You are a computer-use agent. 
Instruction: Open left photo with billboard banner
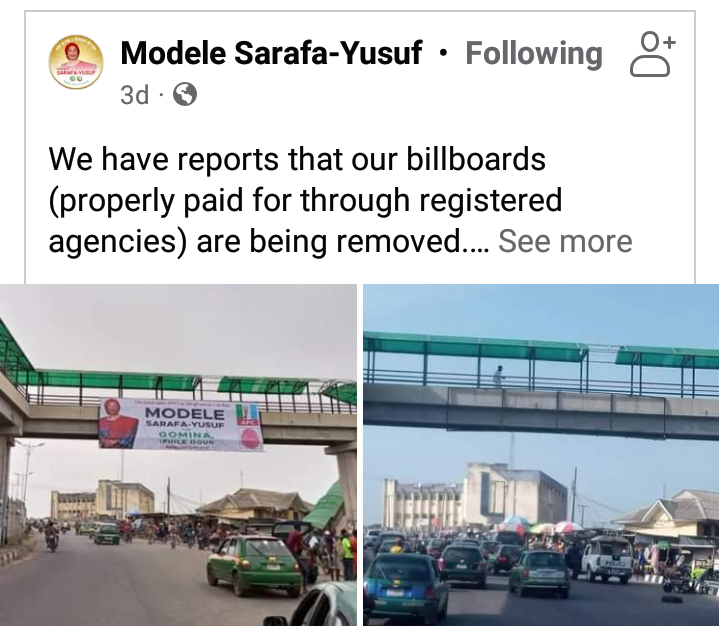click(178, 455)
